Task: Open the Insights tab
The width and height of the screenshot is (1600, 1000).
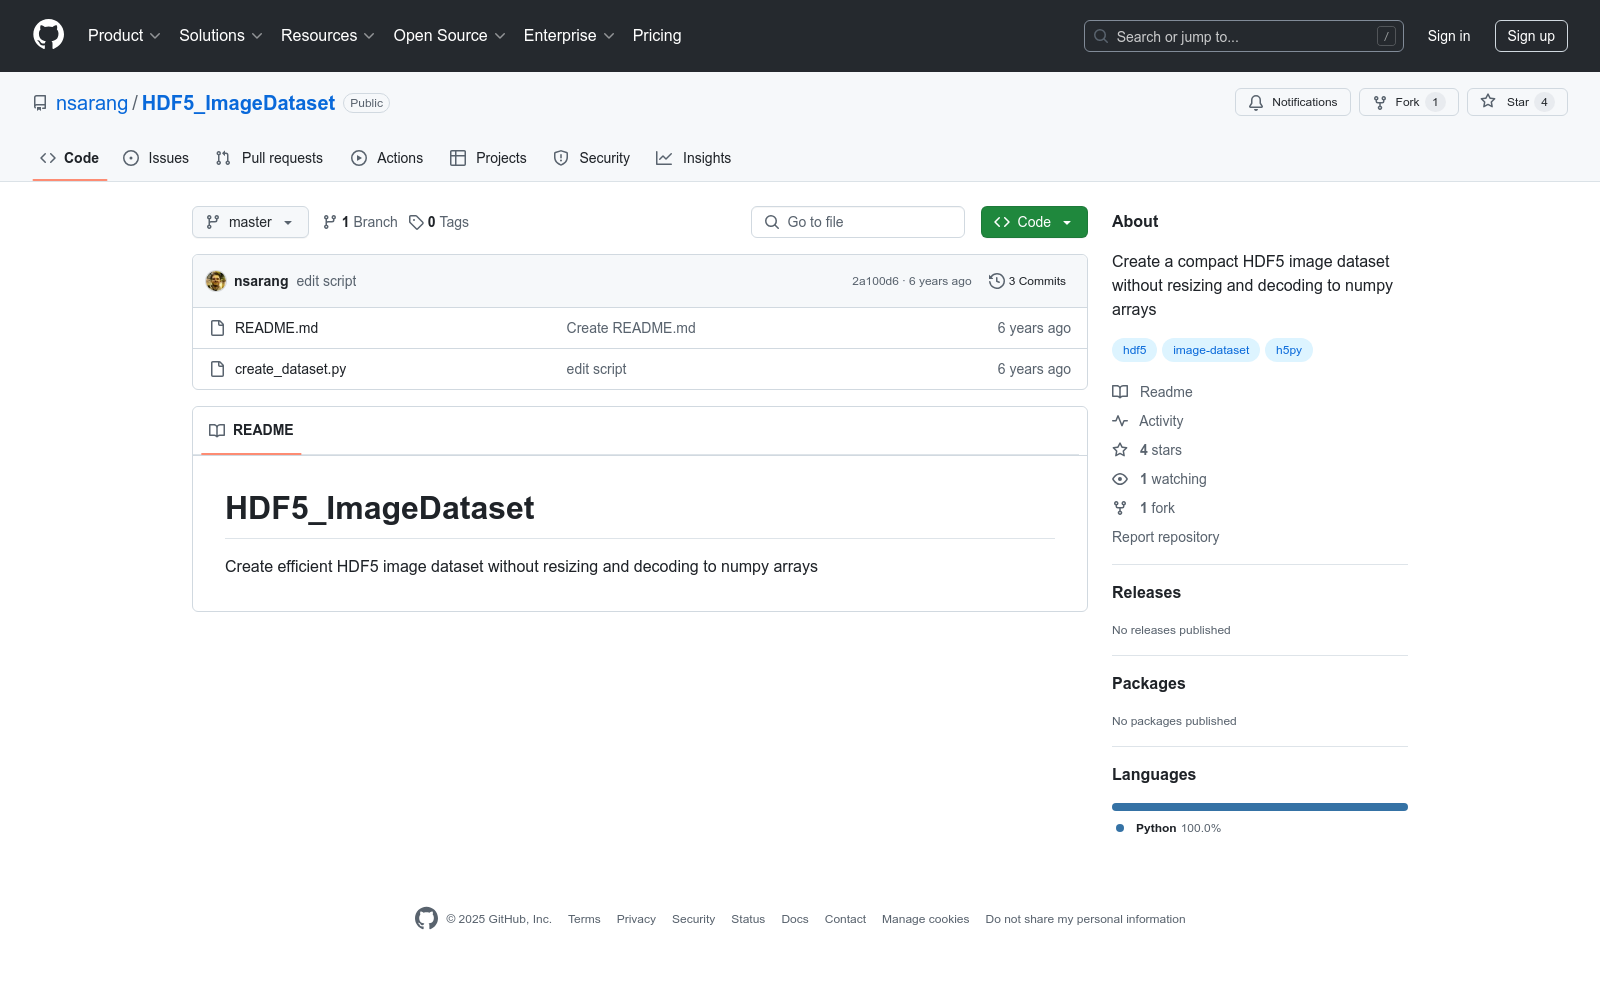Action: pyautogui.click(x=694, y=158)
